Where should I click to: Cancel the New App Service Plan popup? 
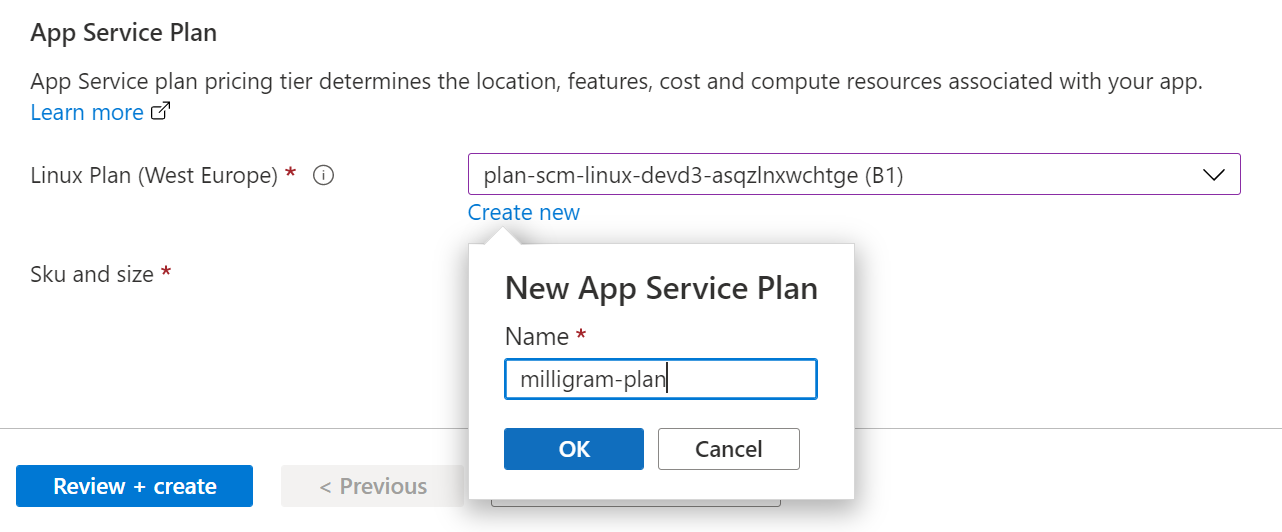coord(728,449)
